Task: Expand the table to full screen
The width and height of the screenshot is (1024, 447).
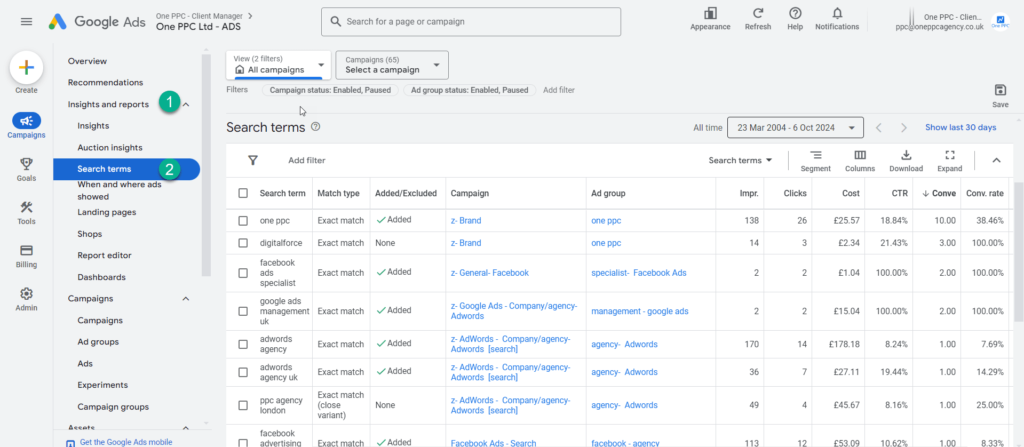Action: [950, 160]
